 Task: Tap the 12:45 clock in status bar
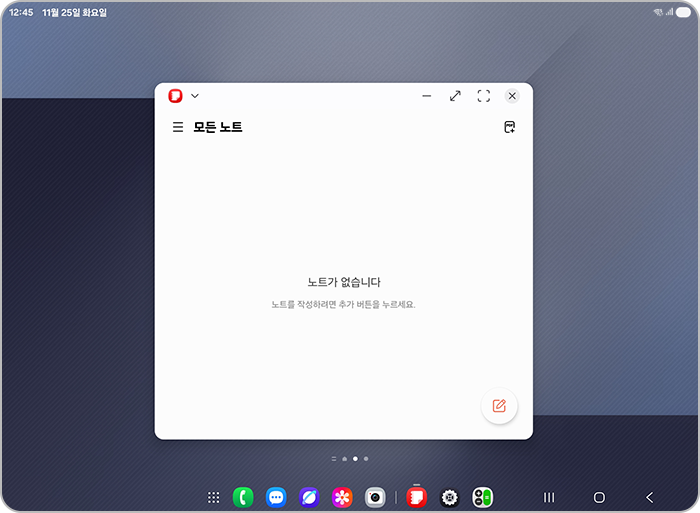tap(21, 13)
